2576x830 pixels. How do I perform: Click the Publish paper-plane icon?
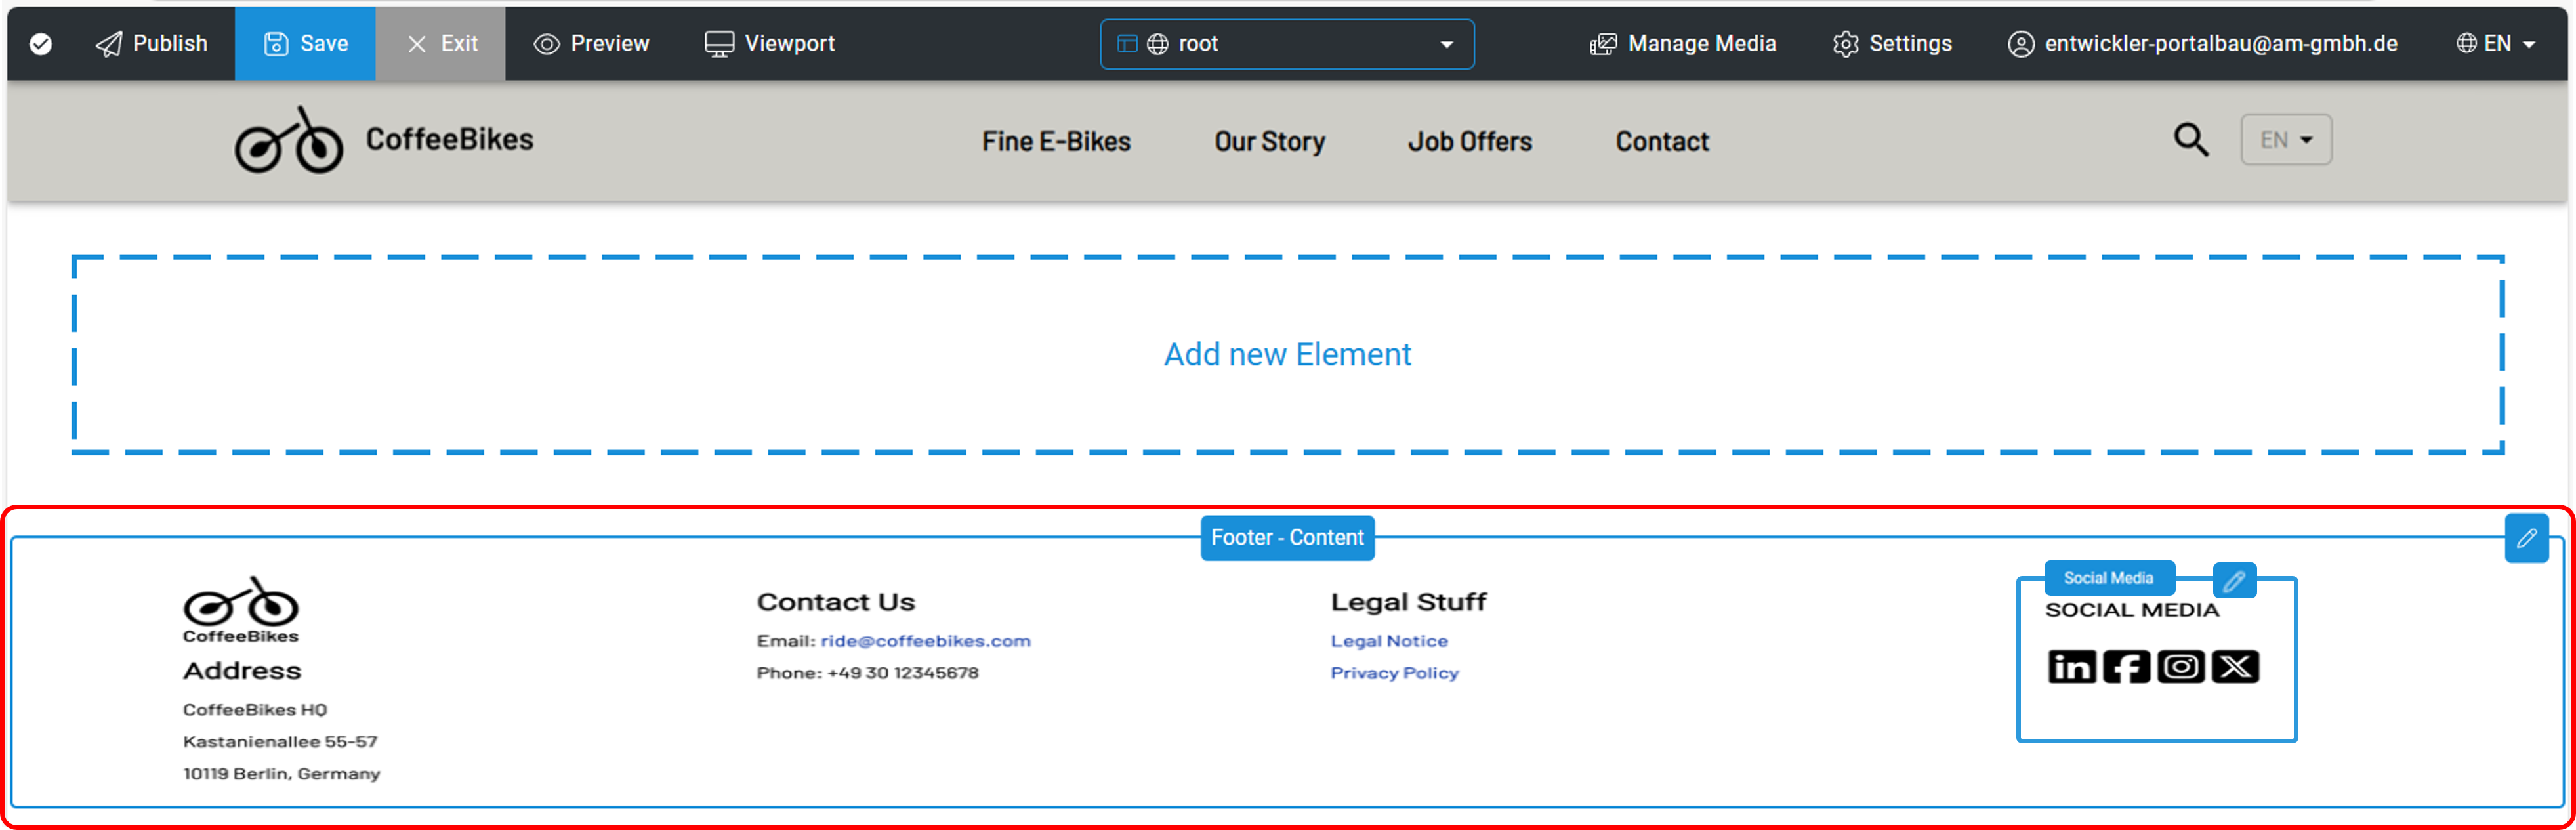[x=109, y=43]
